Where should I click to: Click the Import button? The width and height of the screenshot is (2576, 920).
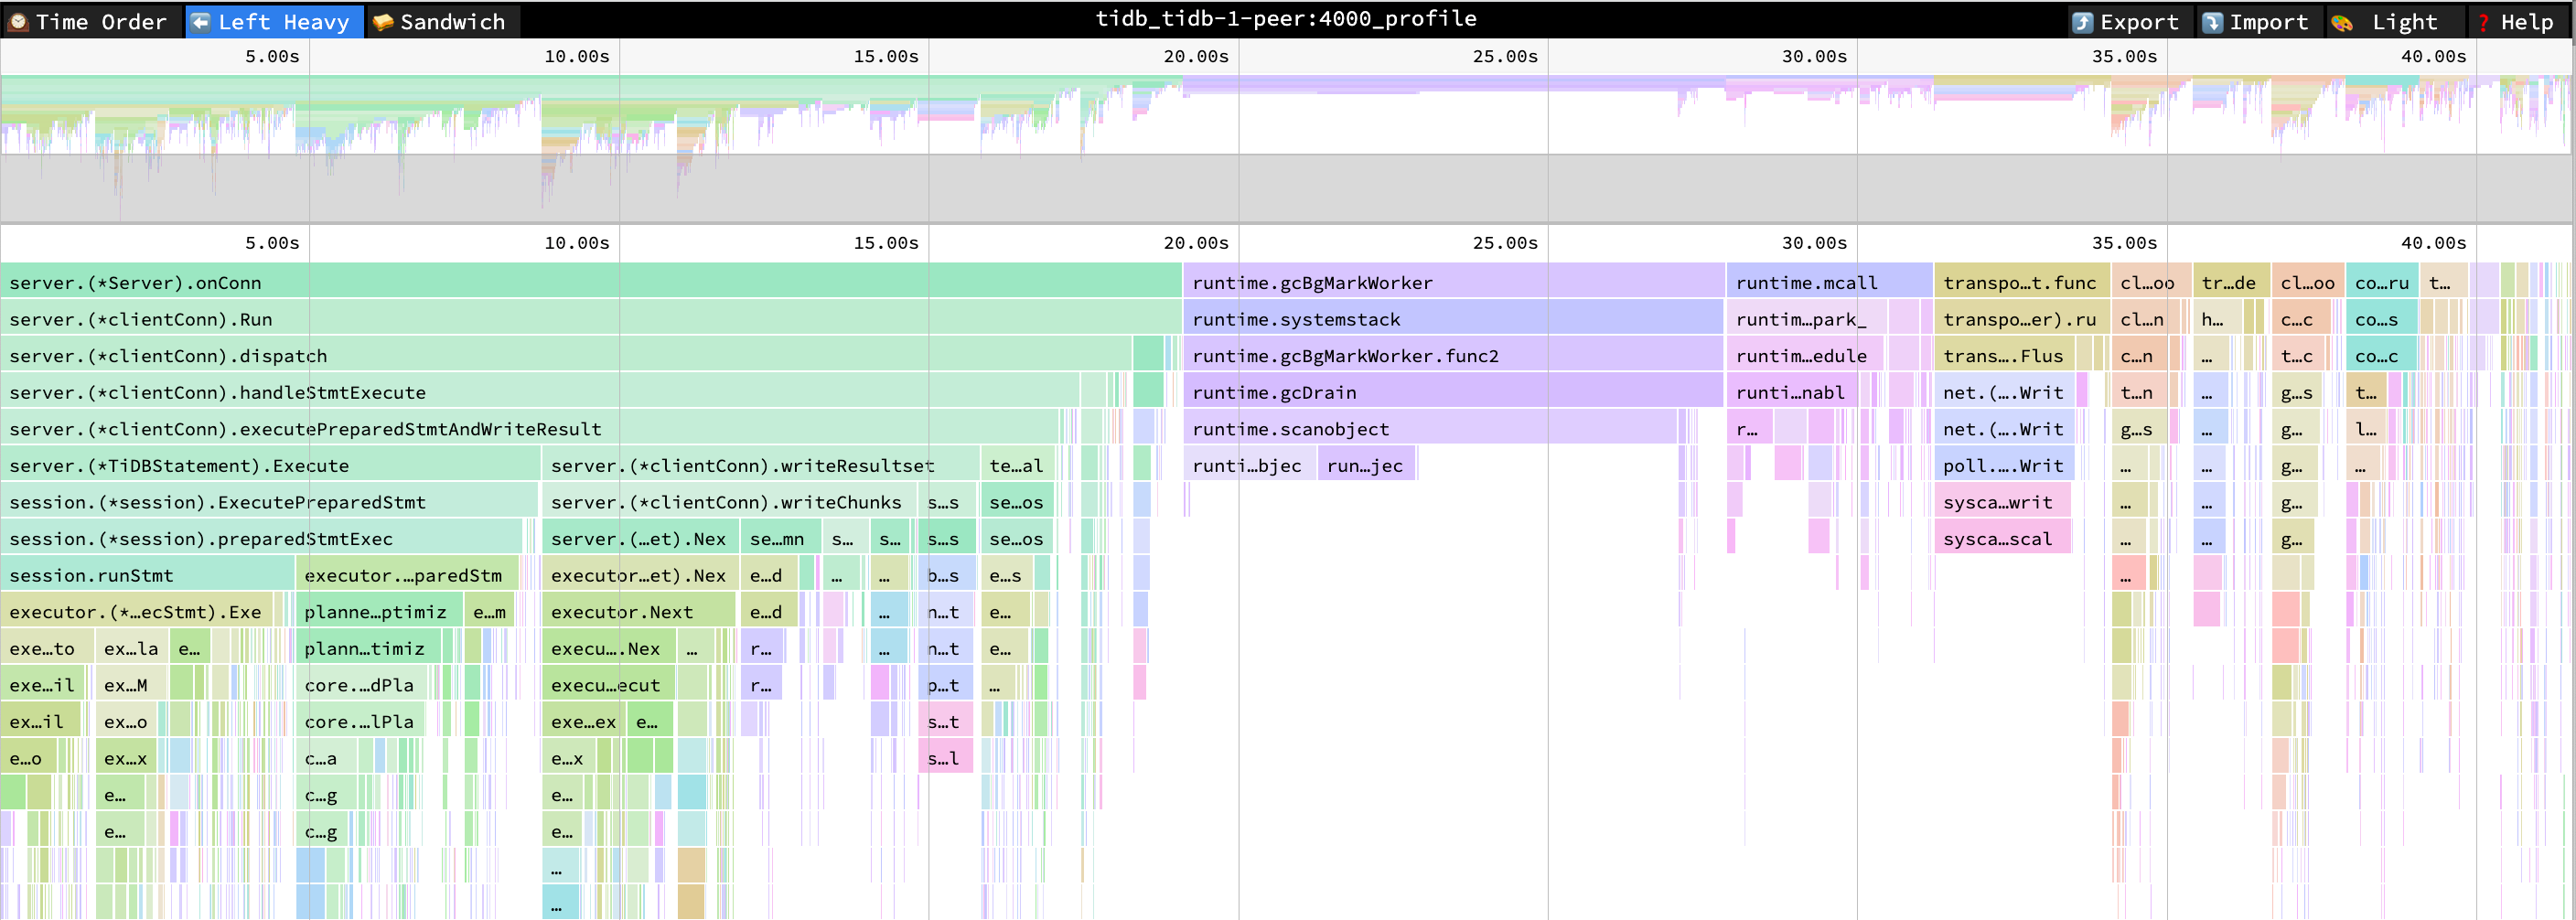2258,21
